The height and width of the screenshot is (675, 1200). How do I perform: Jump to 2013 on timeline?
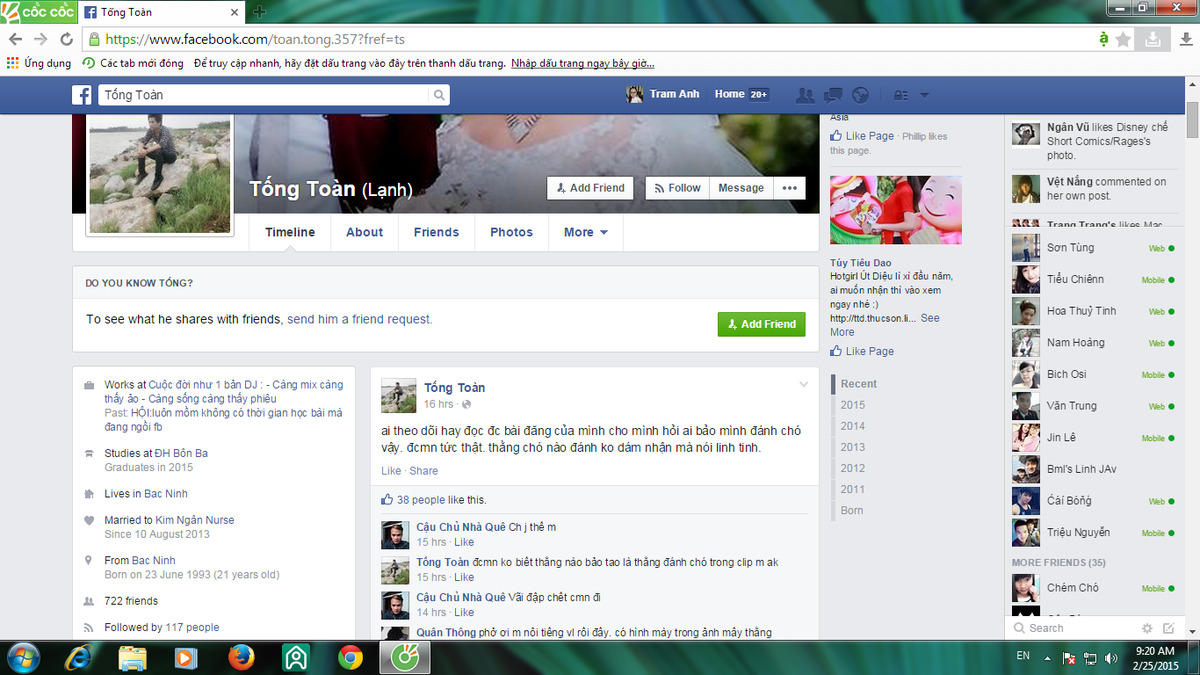853,447
